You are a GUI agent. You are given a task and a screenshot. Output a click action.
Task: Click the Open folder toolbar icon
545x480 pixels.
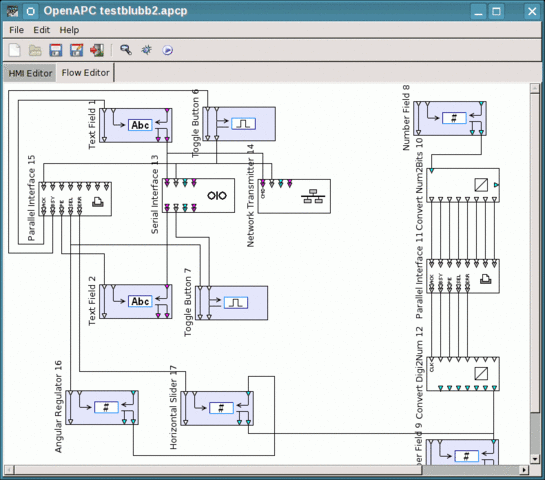pyautogui.click(x=35, y=50)
